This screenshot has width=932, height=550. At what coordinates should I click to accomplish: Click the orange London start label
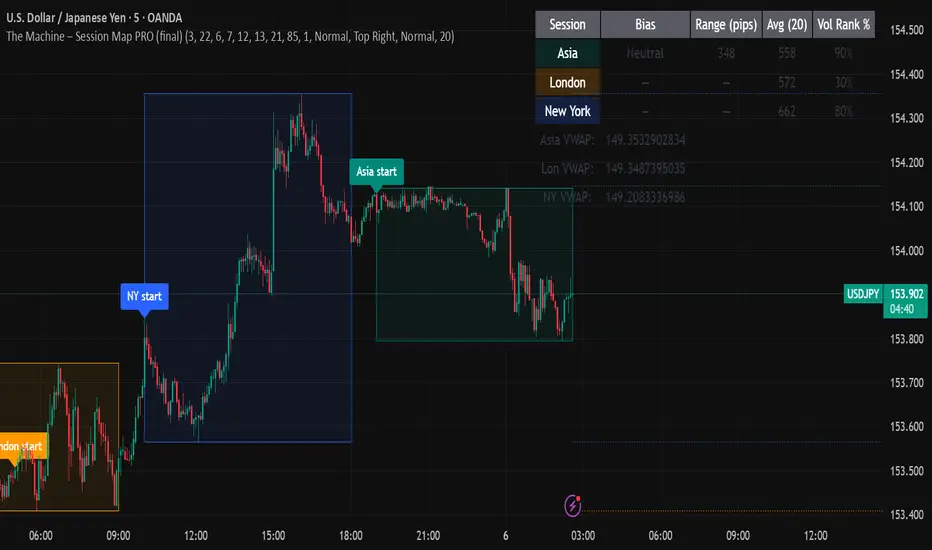click(x=20, y=446)
